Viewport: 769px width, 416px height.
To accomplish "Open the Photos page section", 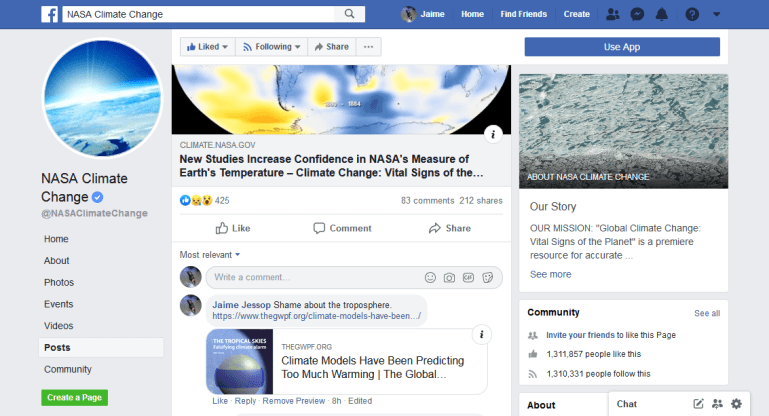I will 59,283.
